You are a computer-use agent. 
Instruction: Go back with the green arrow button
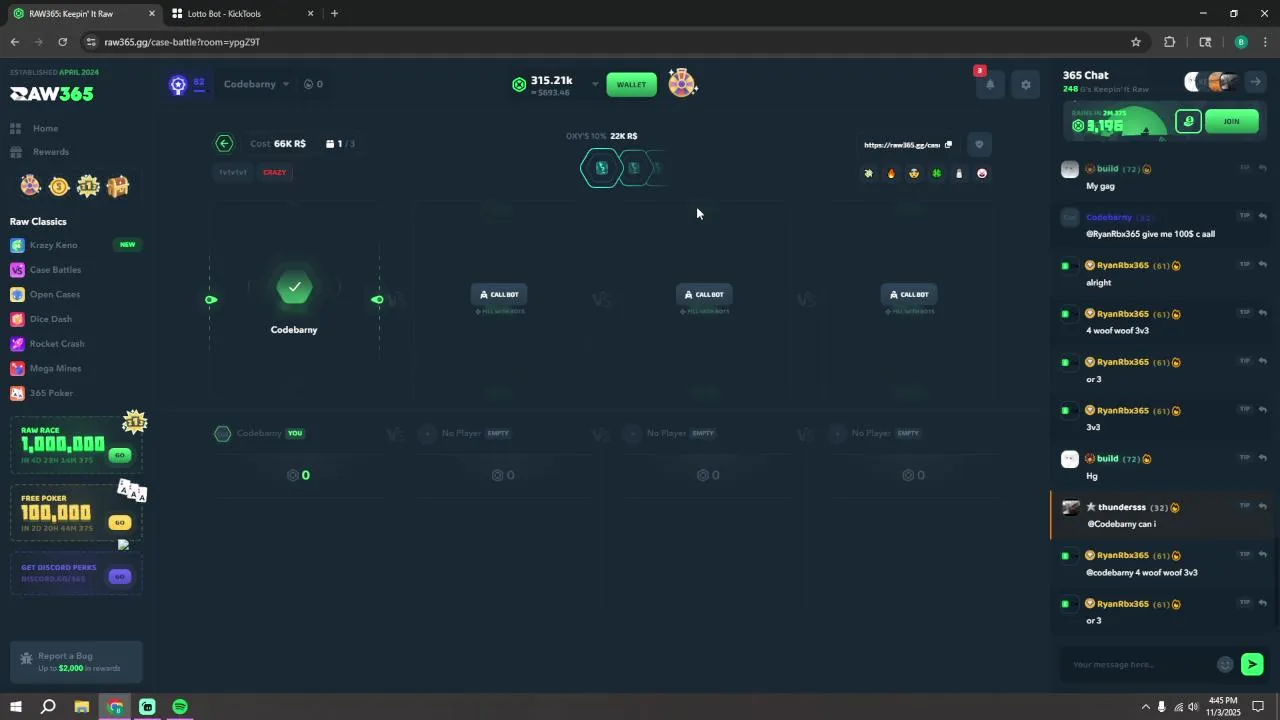224,144
